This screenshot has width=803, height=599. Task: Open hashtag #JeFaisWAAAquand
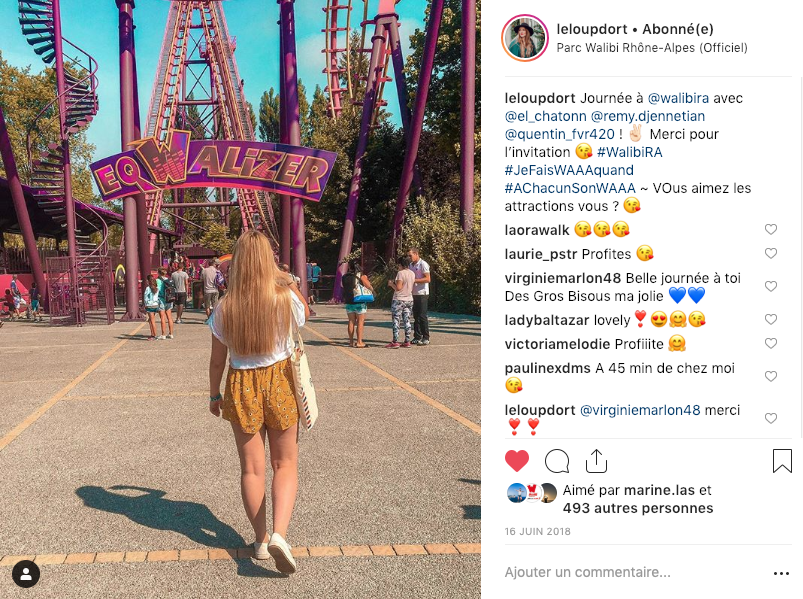[569, 170]
